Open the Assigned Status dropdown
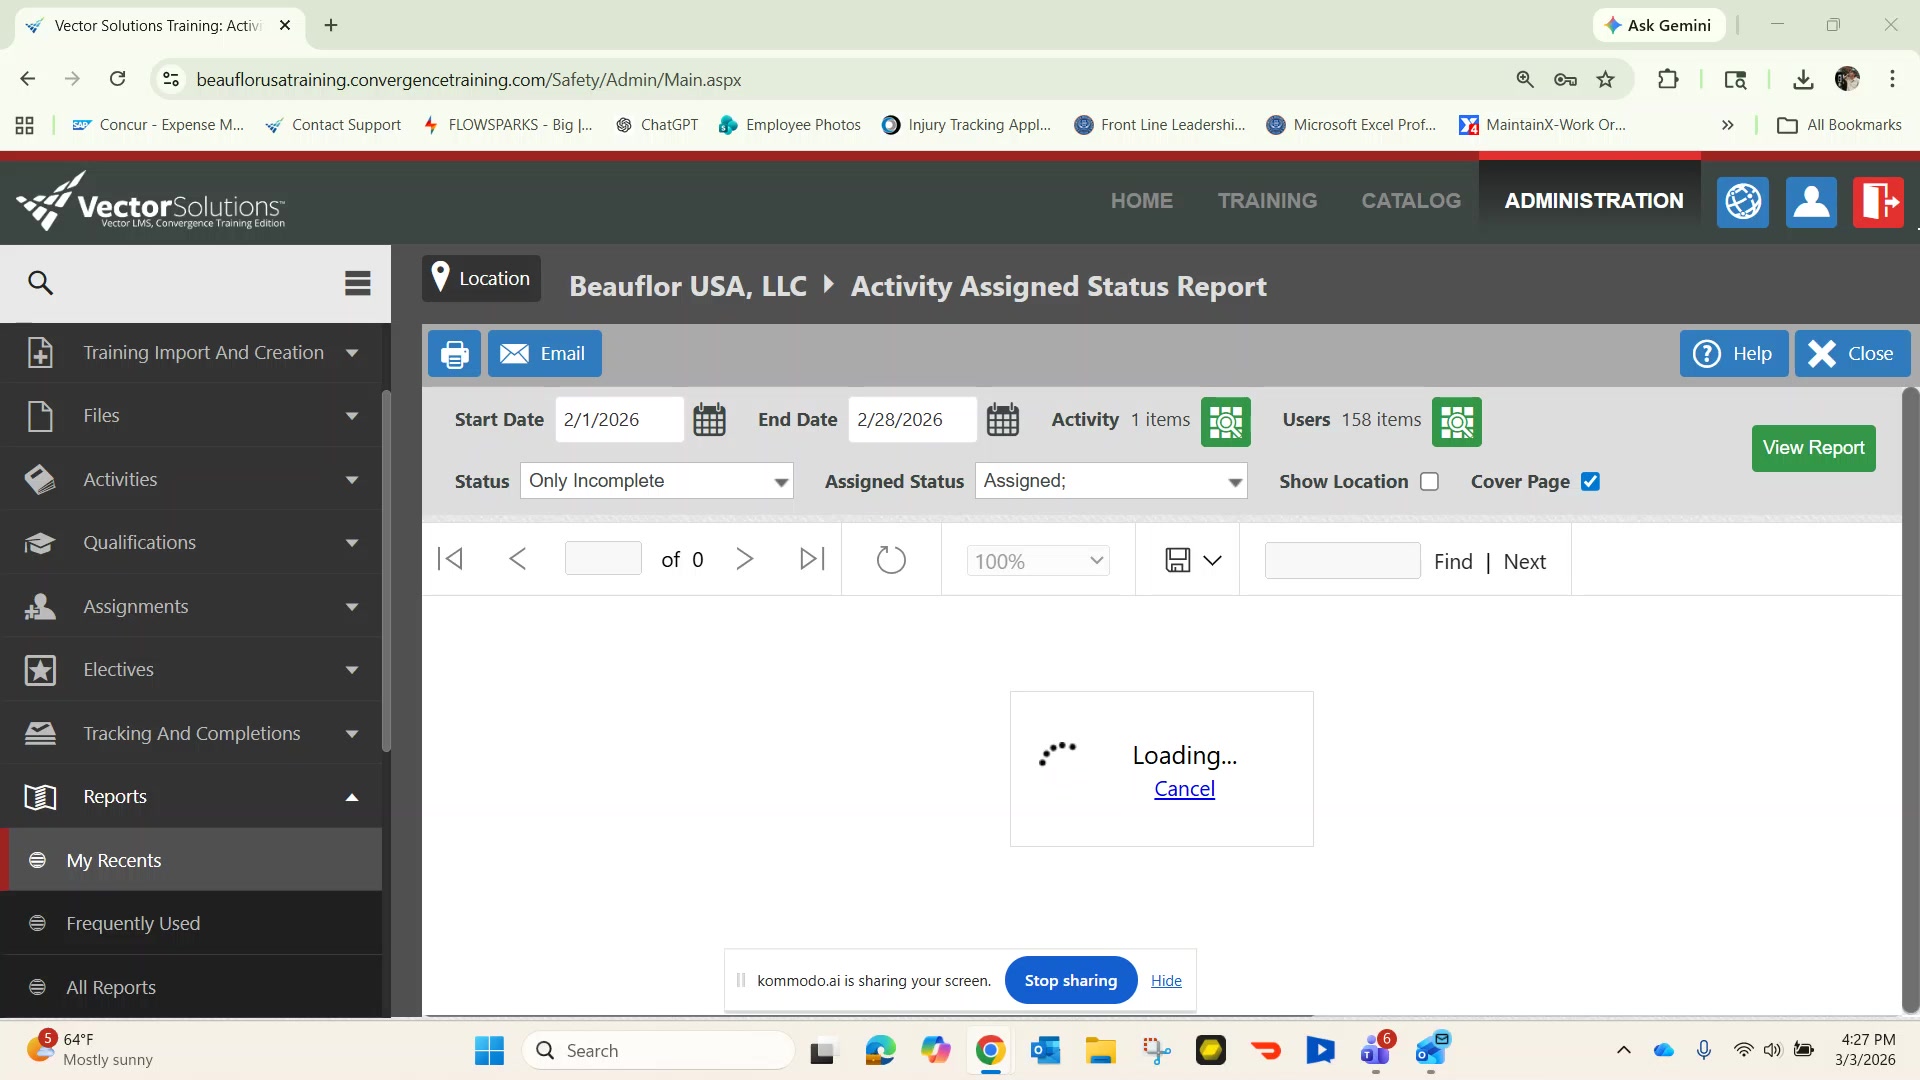The width and height of the screenshot is (1920, 1080). pos(1110,481)
